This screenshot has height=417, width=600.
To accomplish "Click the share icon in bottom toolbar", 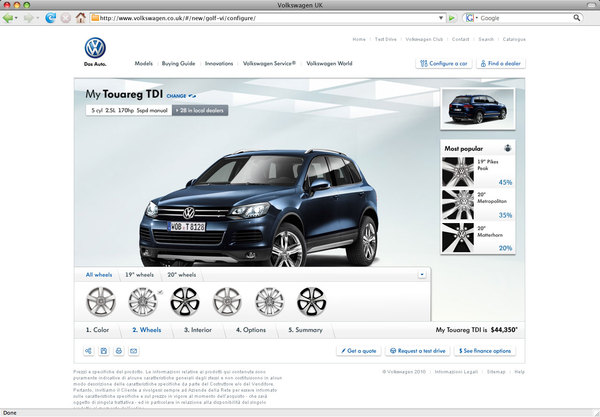I will click(x=89, y=351).
